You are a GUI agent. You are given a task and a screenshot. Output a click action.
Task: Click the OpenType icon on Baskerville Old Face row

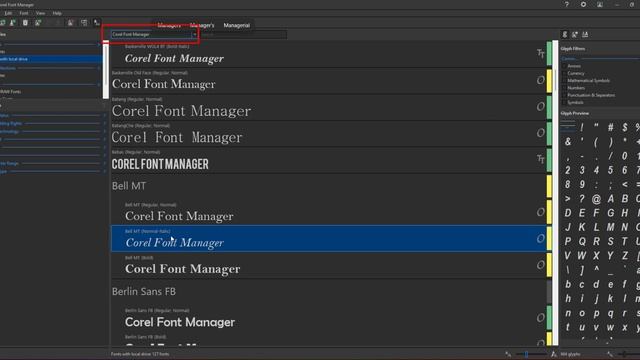(540, 80)
